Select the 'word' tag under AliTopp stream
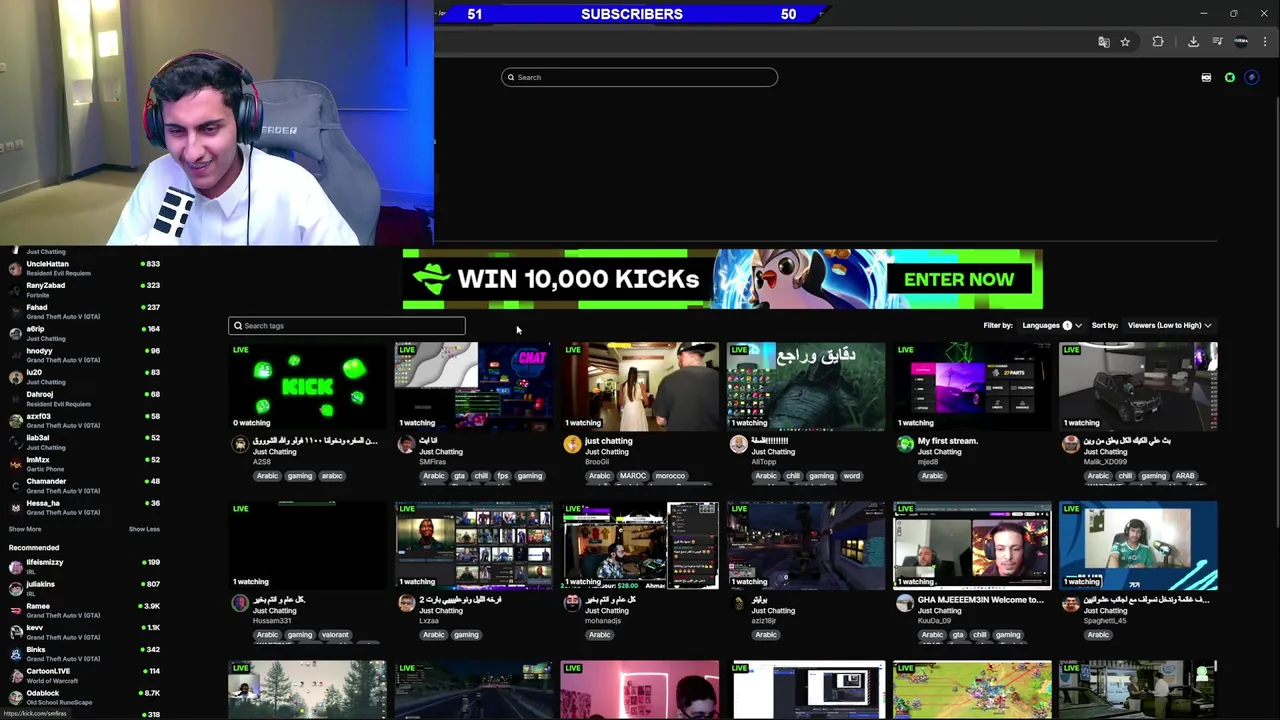Screen dimensions: 1280x720 pyautogui.click(x=851, y=476)
